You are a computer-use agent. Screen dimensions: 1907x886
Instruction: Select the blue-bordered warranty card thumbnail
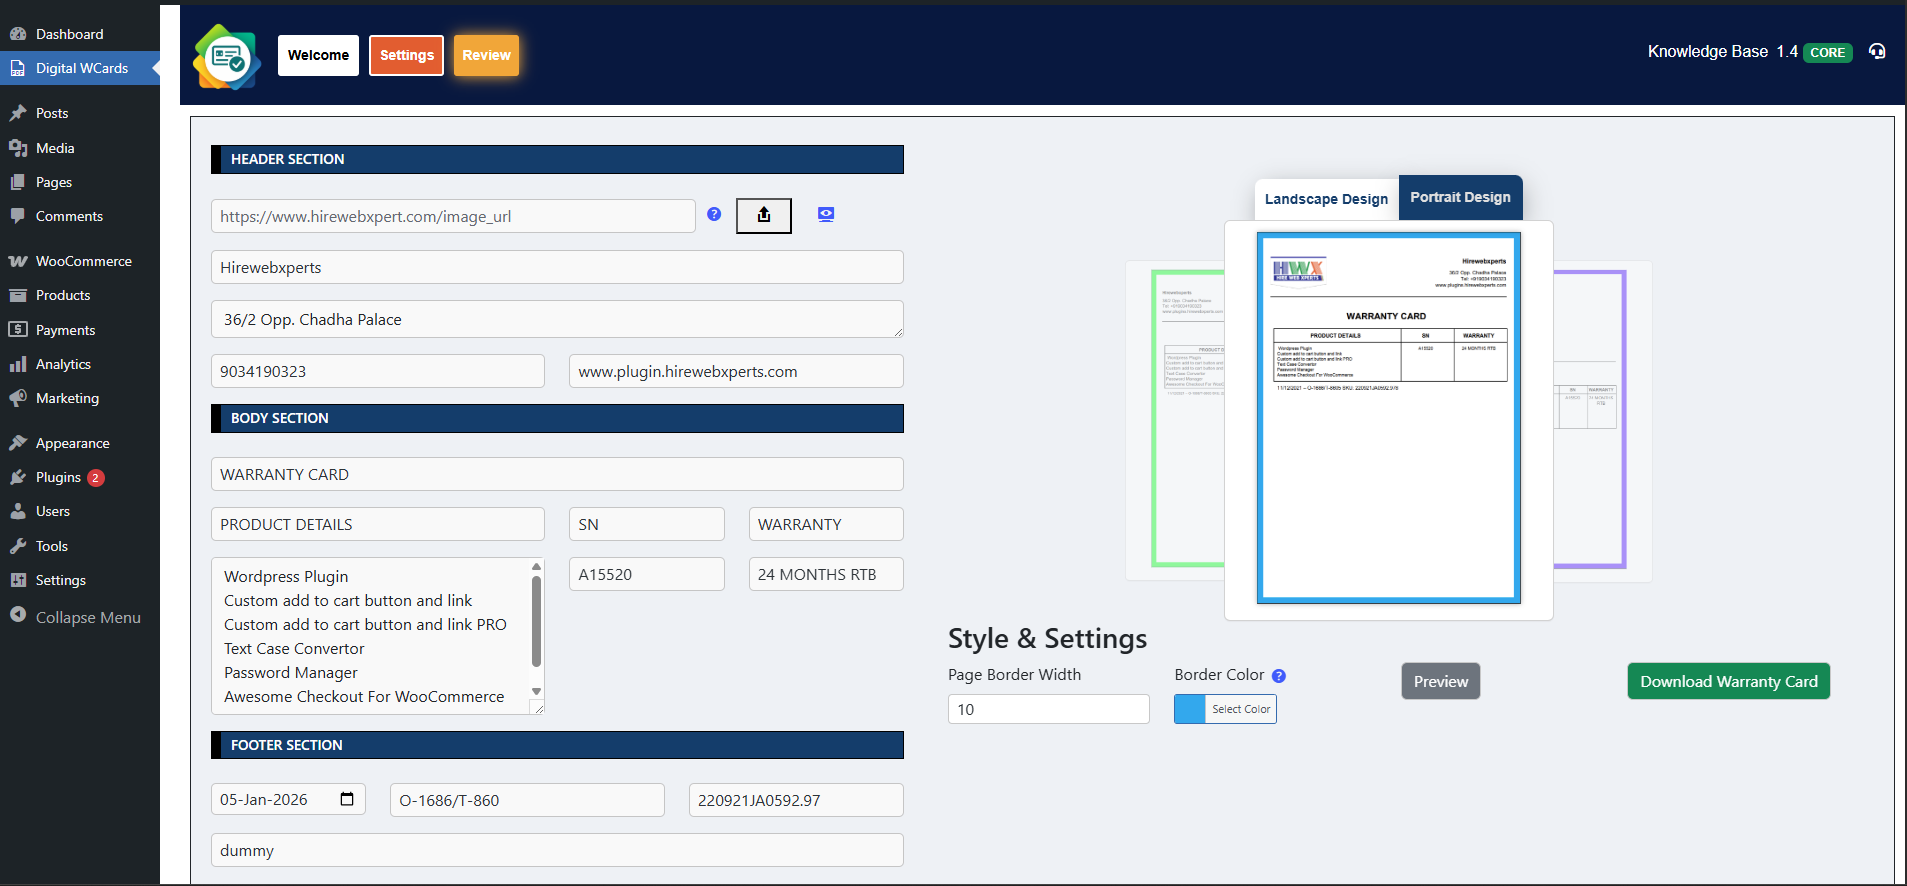pyautogui.click(x=1388, y=418)
